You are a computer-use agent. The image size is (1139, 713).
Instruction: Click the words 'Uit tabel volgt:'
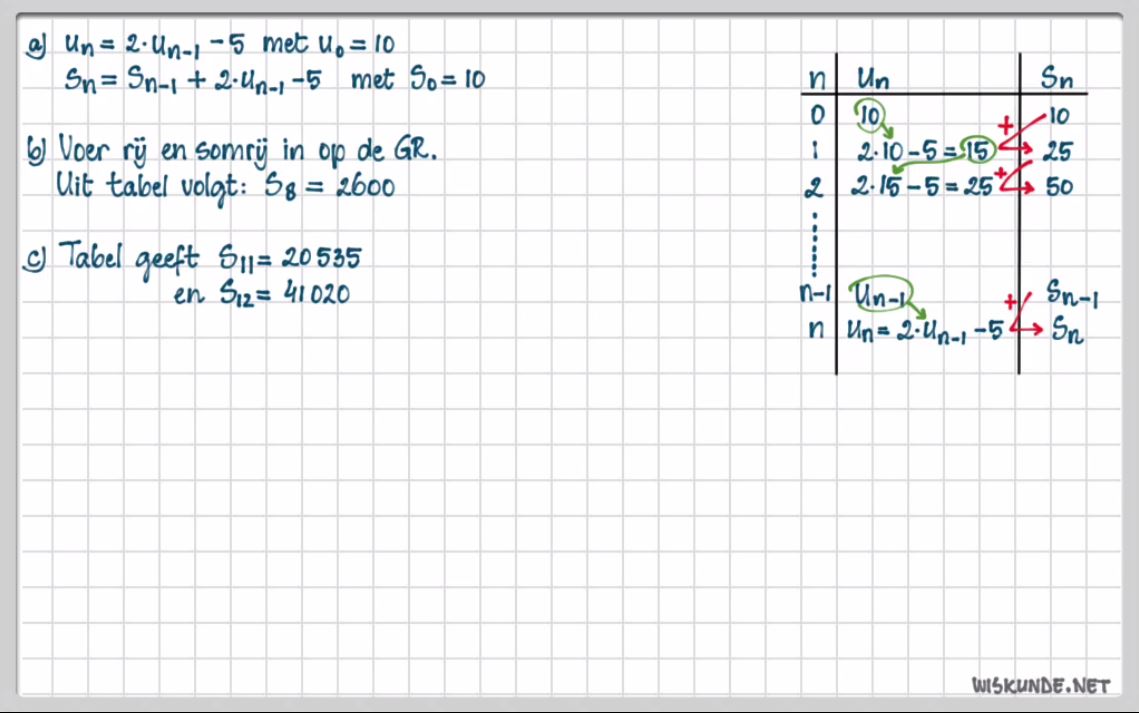[x=152, y=187]
